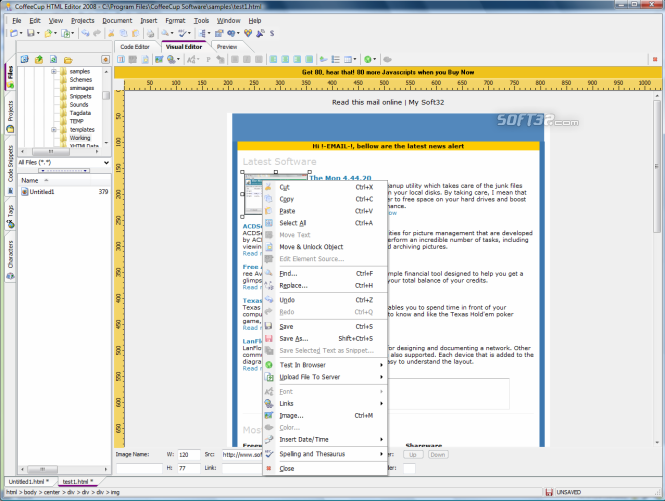Choose Save As... in the context menu
The height and width of the screenshot is (501, 665).
(325, 338)
